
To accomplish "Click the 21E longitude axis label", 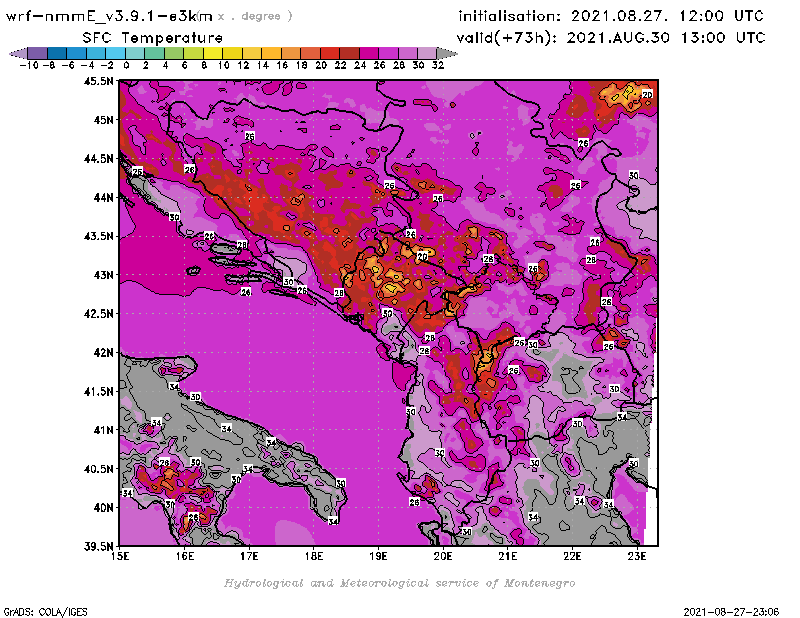I will click(508, 556).
